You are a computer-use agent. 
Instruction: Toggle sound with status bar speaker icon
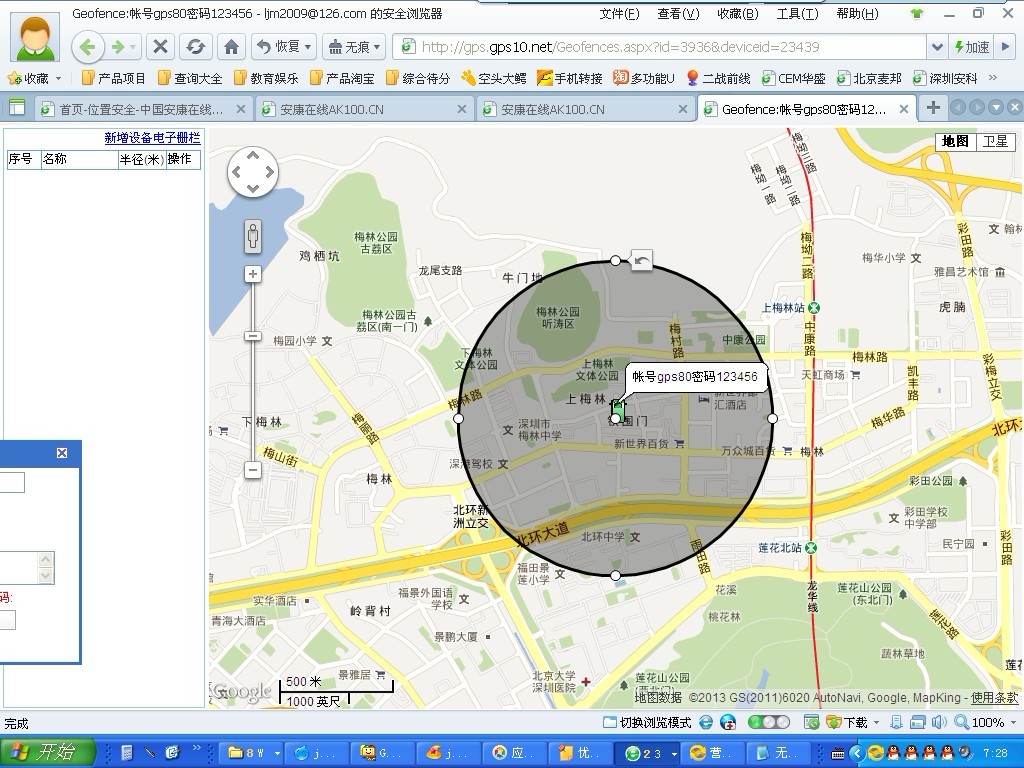(939, 722)
